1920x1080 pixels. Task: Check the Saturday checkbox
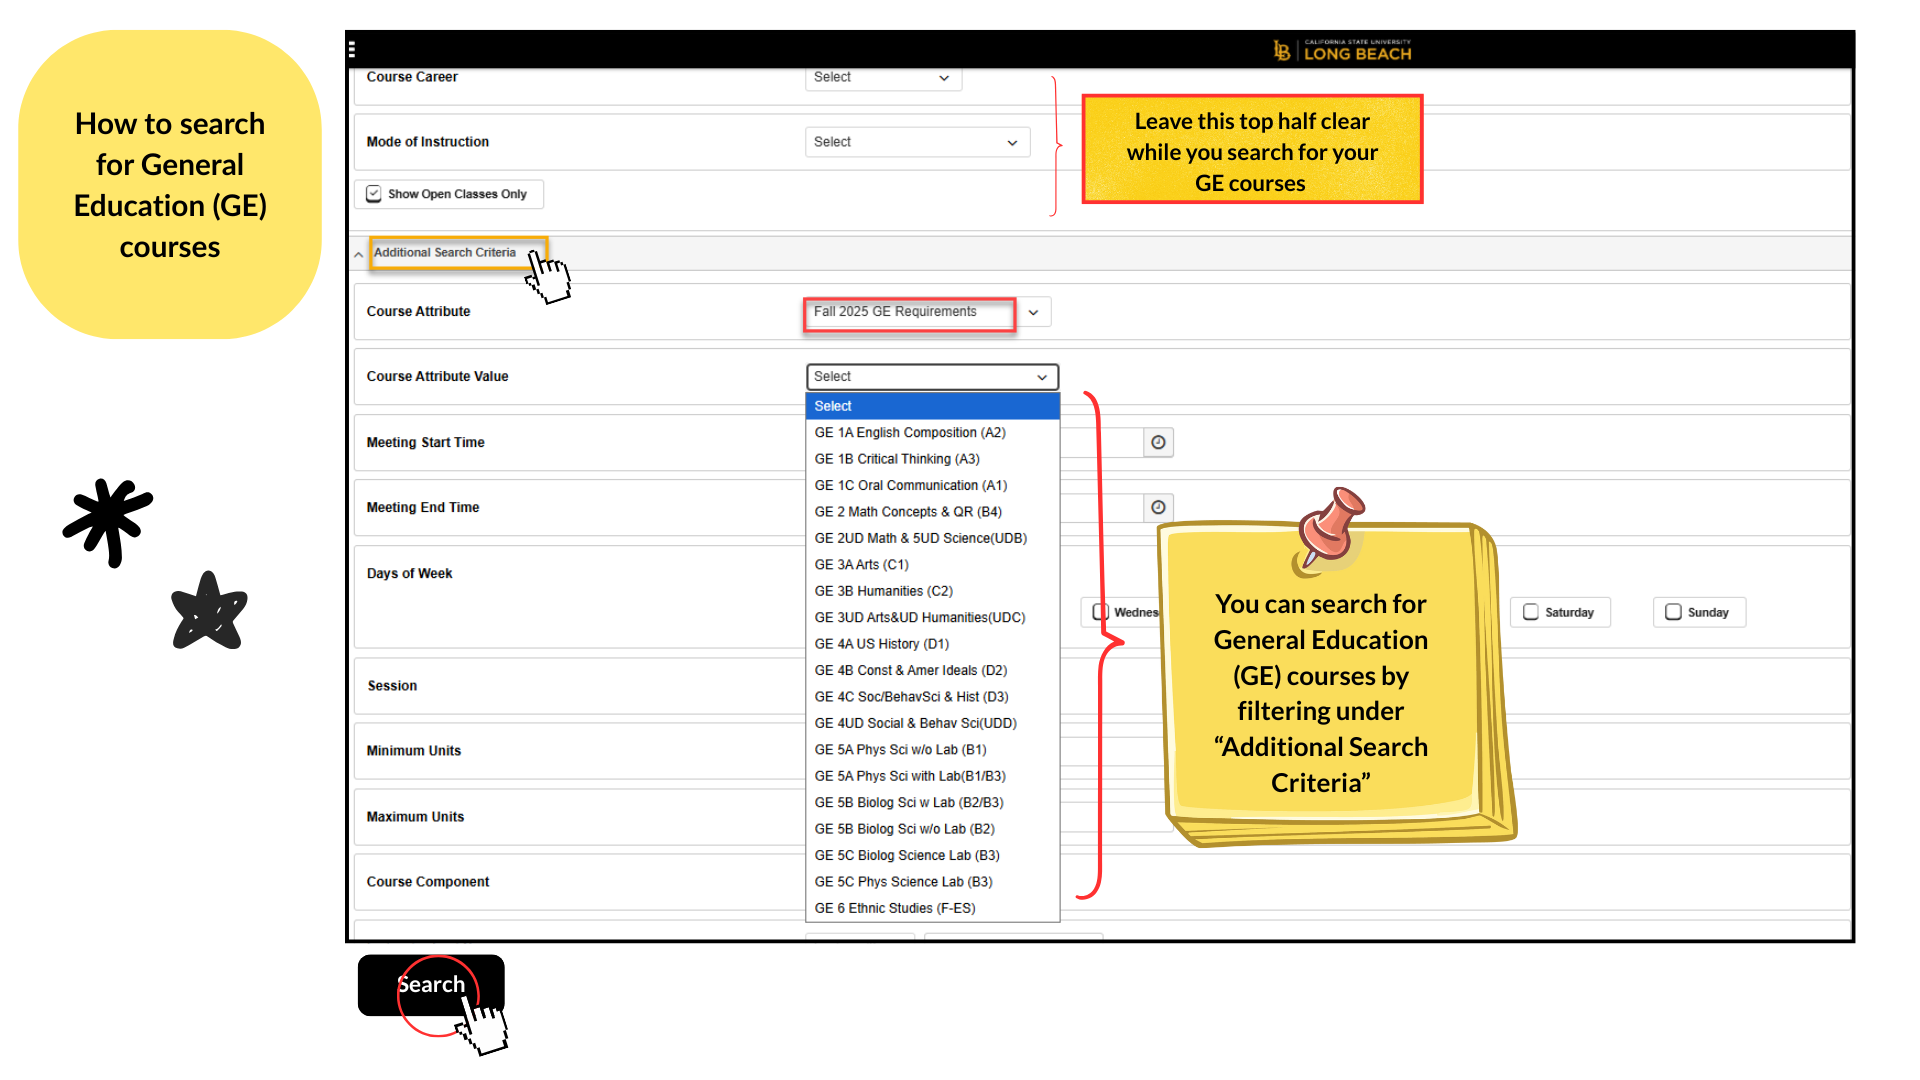[x=1531, y=611]
